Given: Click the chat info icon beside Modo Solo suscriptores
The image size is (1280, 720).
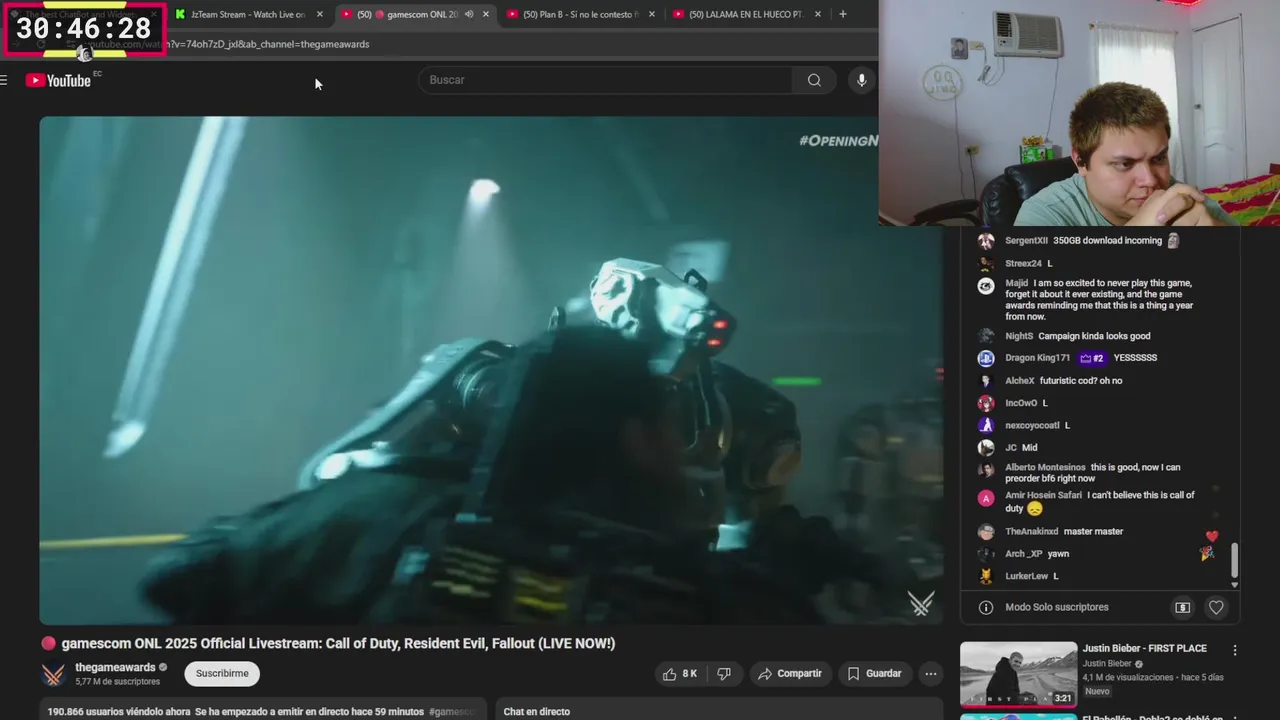Looking at the screenshot, I should pyautogui.click(x=985, y=607).
